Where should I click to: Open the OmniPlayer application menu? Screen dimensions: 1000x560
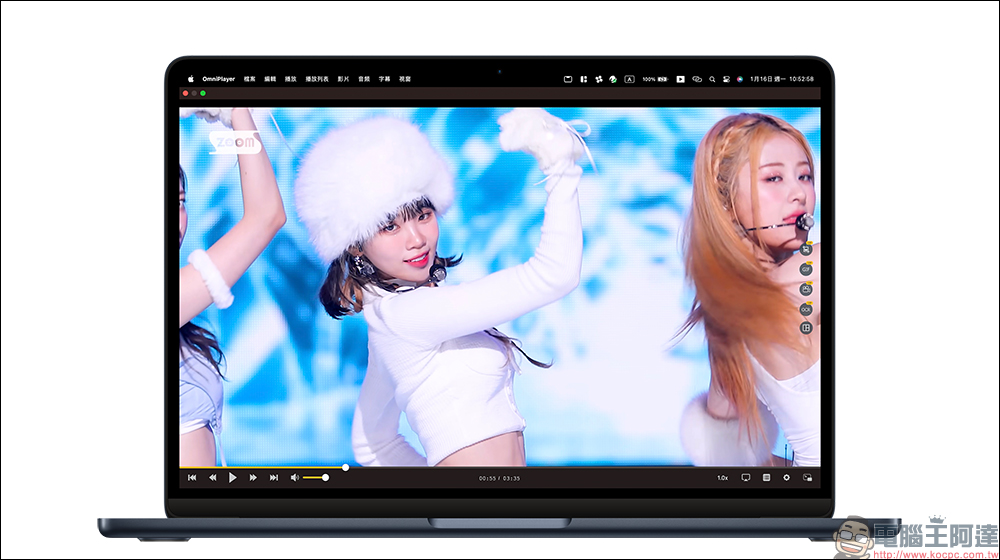point(216,78)
